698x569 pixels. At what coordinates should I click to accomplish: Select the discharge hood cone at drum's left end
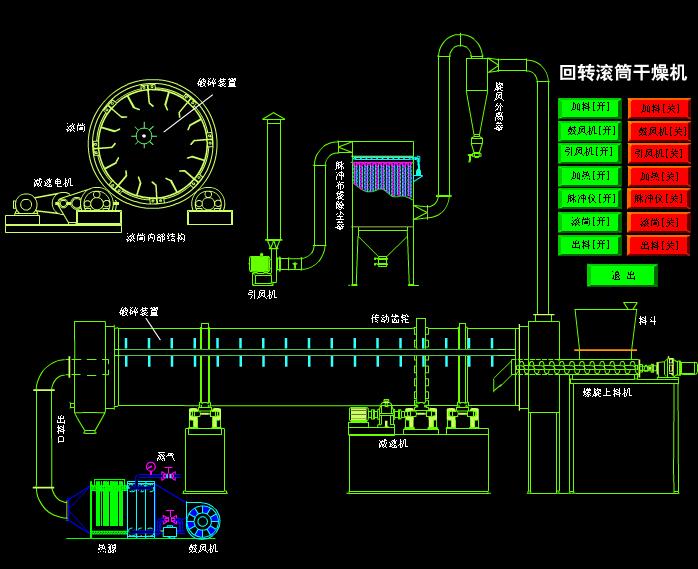tap(90, 421)
